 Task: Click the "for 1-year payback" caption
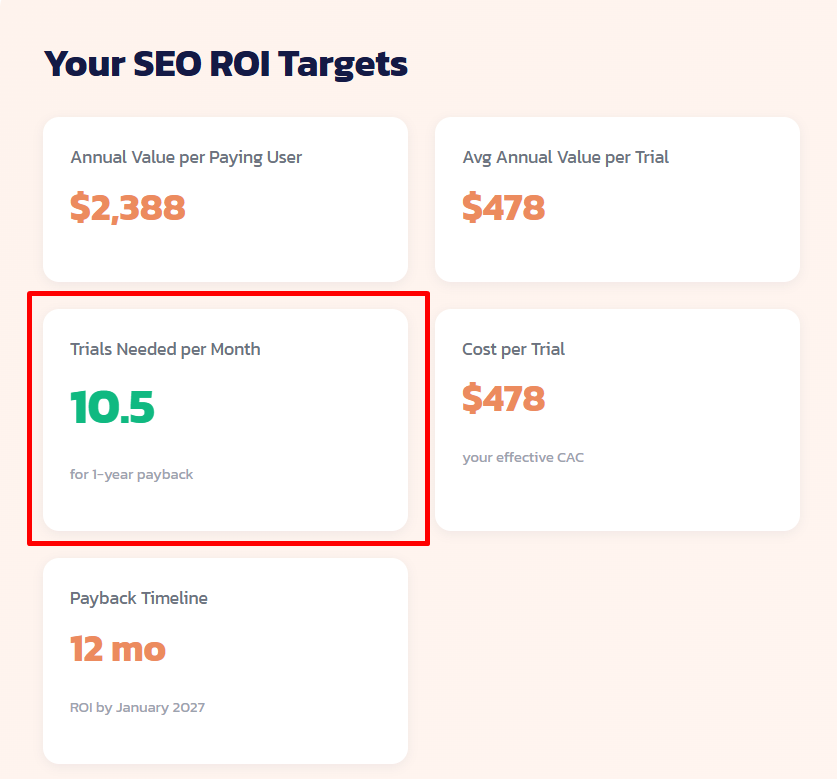(132, 474)
